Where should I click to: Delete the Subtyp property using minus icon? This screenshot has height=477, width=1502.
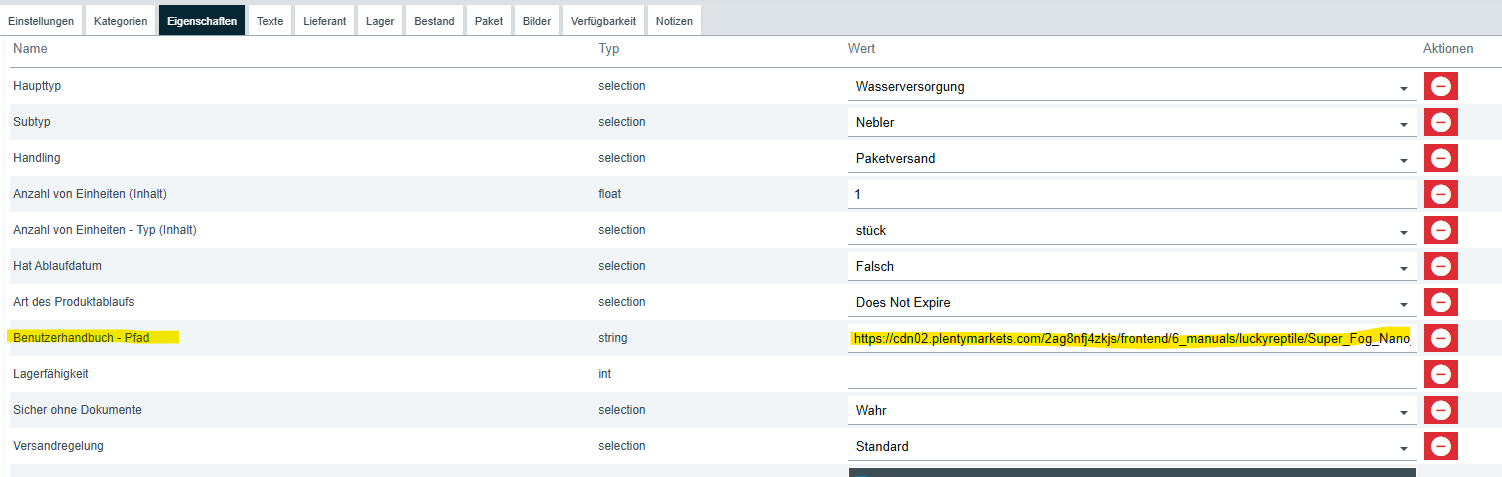1441,122
